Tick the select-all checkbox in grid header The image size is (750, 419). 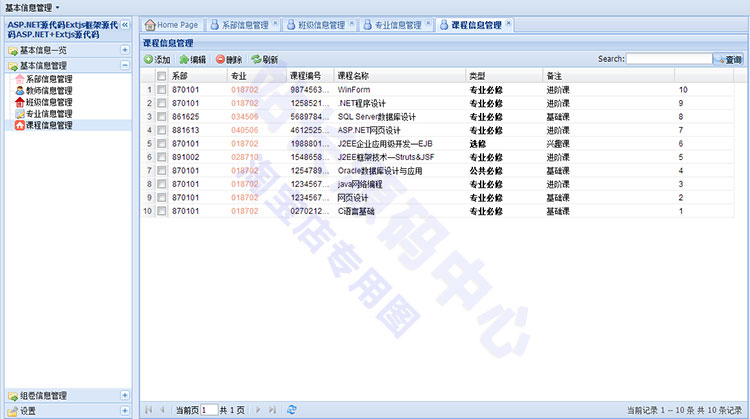pyautogui.click(x=161, y=76)
